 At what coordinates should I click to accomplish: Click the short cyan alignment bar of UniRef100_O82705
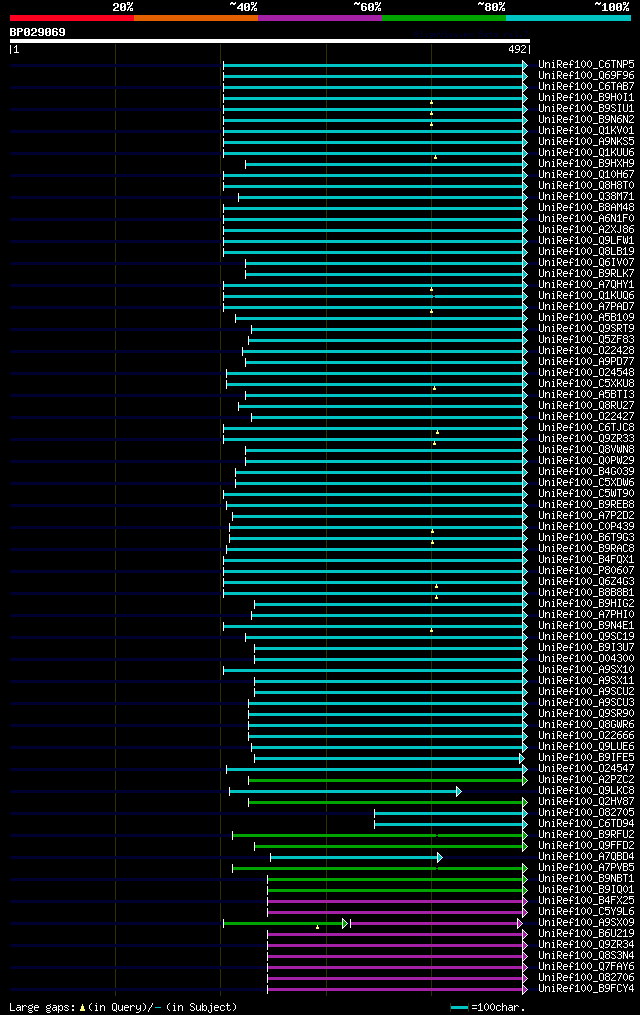tap(450, 814)
